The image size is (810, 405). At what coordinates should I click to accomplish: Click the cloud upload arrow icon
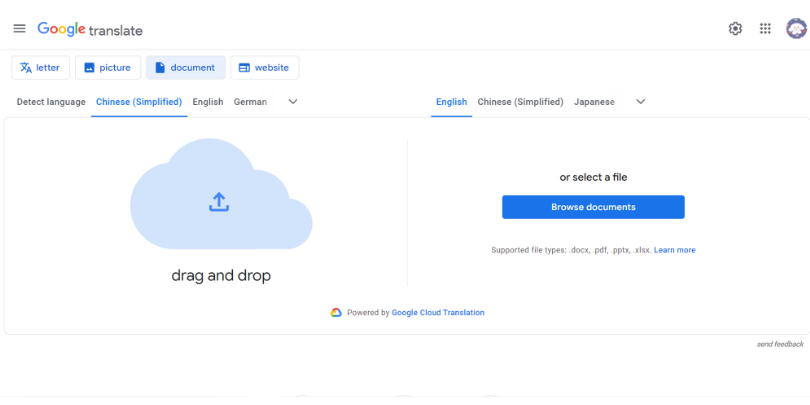coord(219,202)
